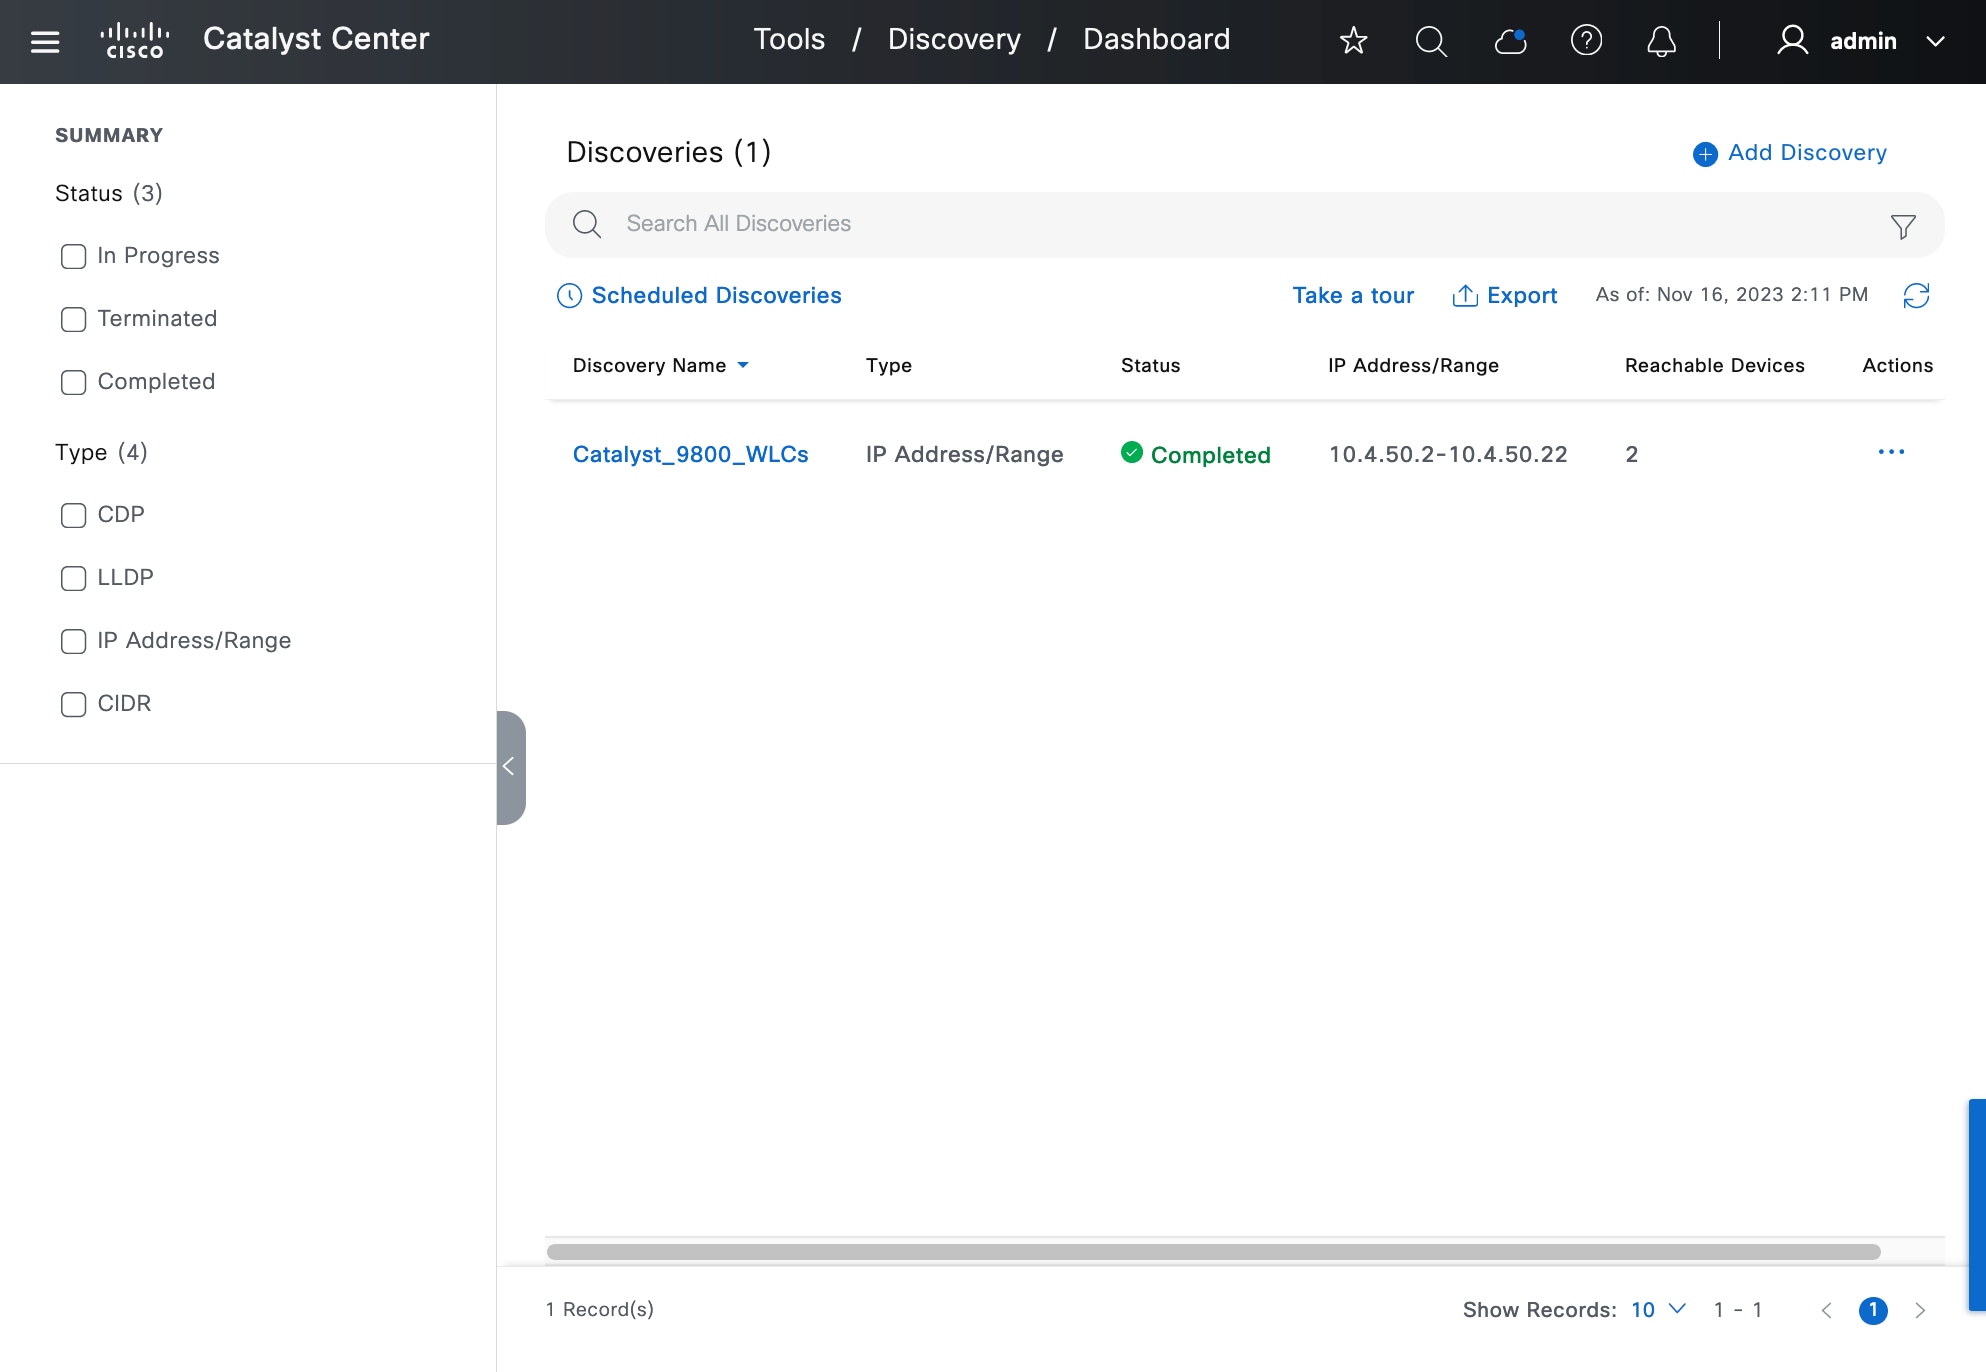
Task: Check the In Progress status filter
Action: coord(73,256)
